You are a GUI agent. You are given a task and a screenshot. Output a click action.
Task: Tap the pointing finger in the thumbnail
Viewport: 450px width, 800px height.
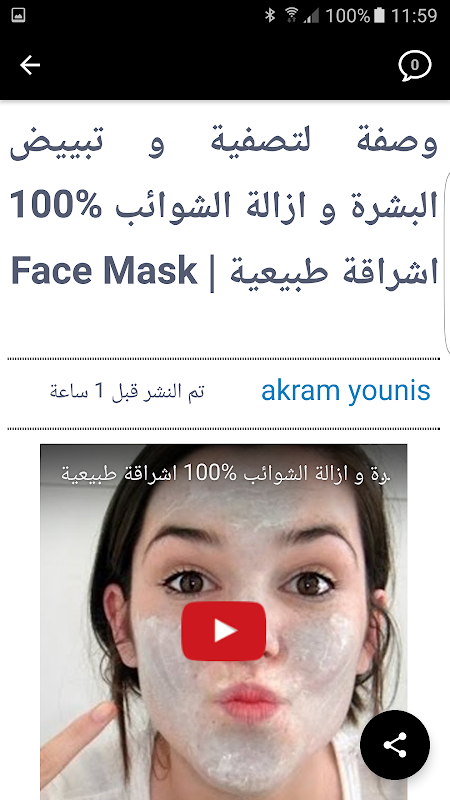(x=77, y=735)
